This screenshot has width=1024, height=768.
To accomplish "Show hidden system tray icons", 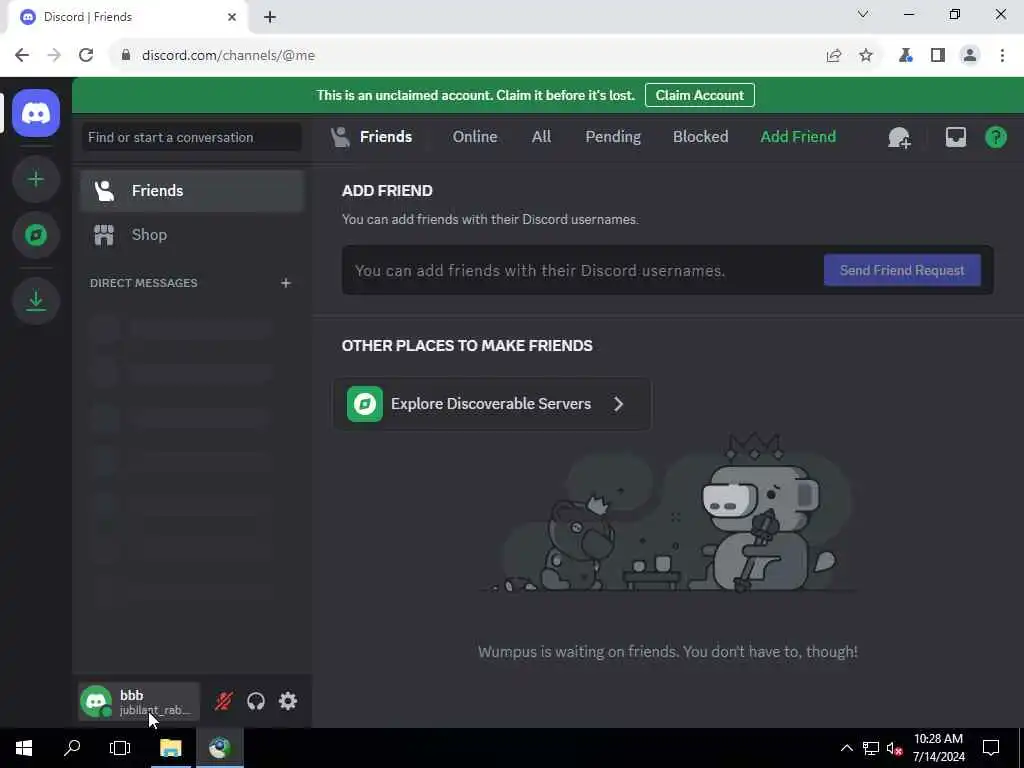I will click(x=846, y=748).
